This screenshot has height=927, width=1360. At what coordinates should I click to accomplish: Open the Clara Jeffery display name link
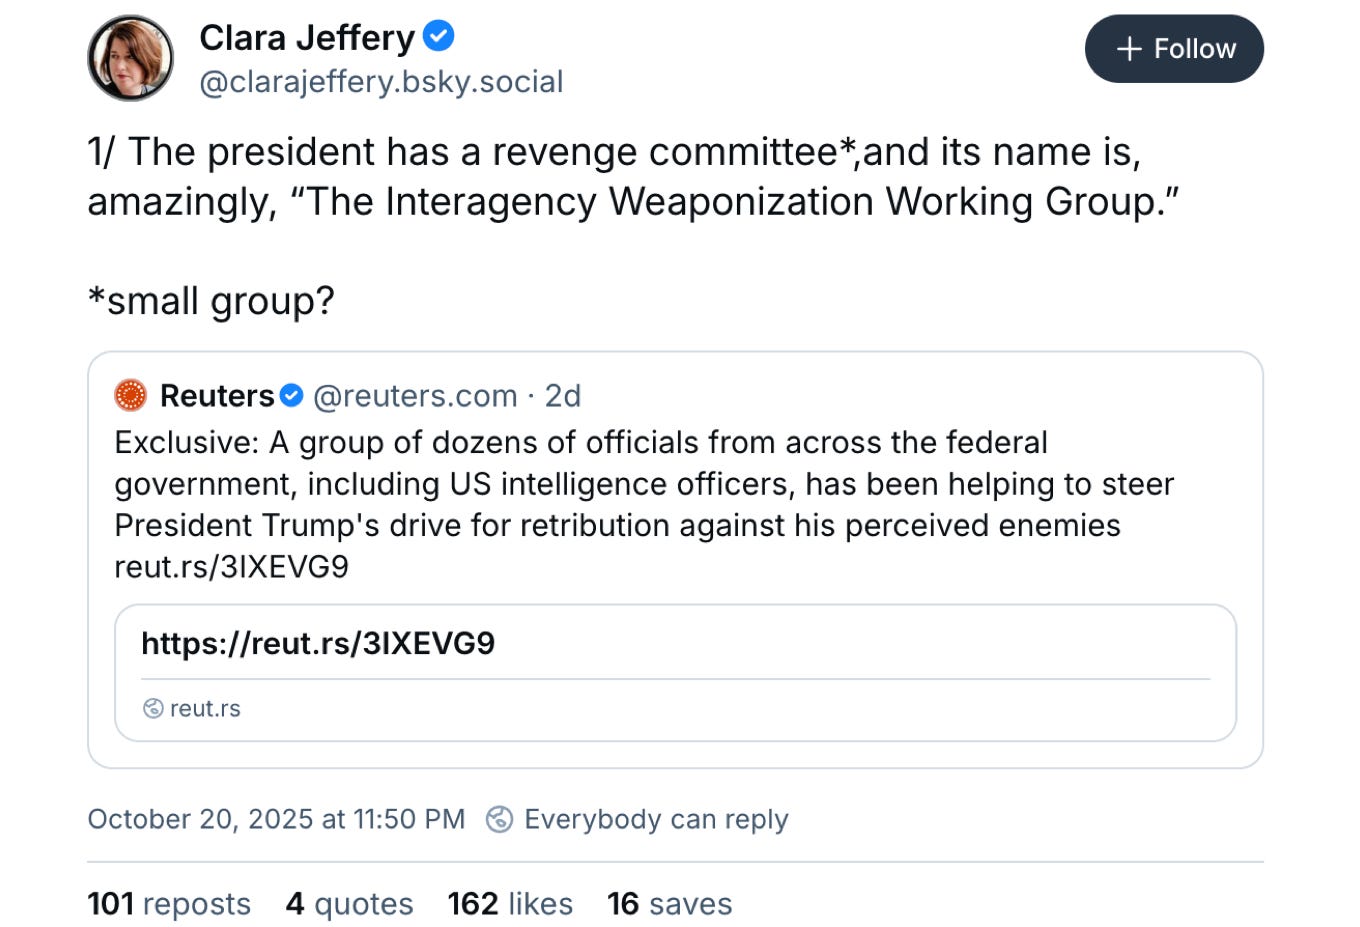(x=306, y=38)
